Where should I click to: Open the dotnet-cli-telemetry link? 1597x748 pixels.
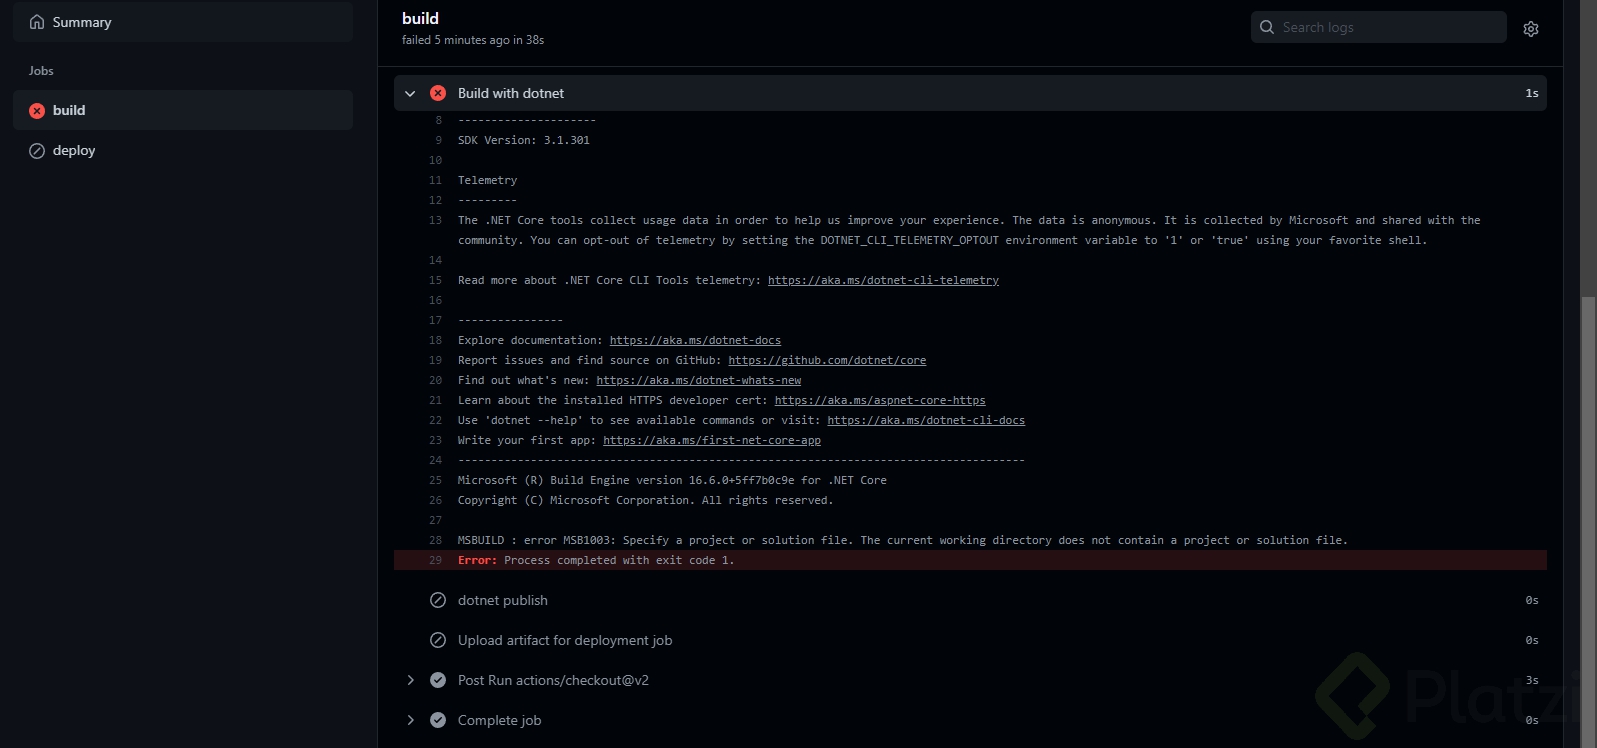click(883, 280)
